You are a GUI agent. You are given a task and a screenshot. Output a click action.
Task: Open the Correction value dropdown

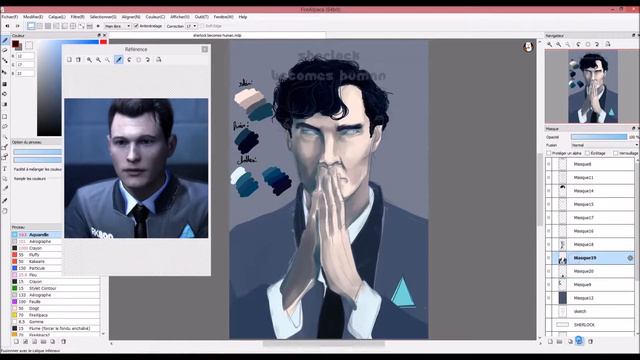pos(191,26)
